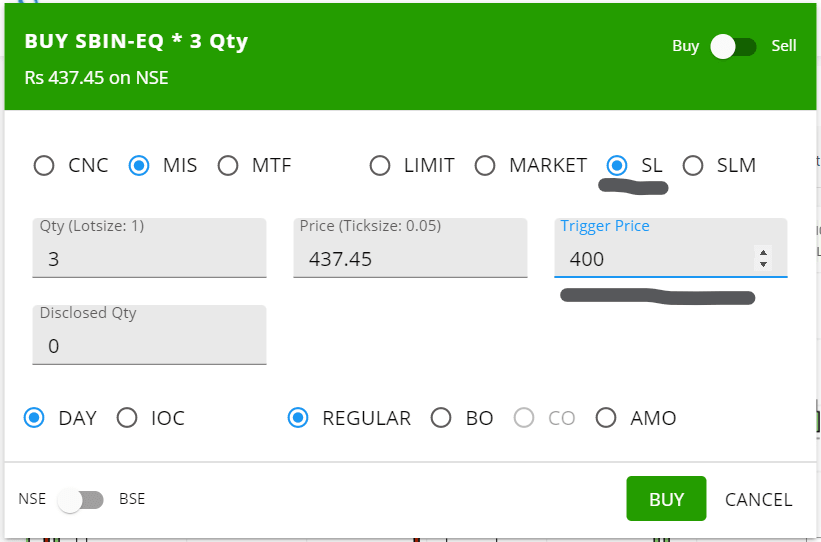Click the Price input field

click(410, 248)
